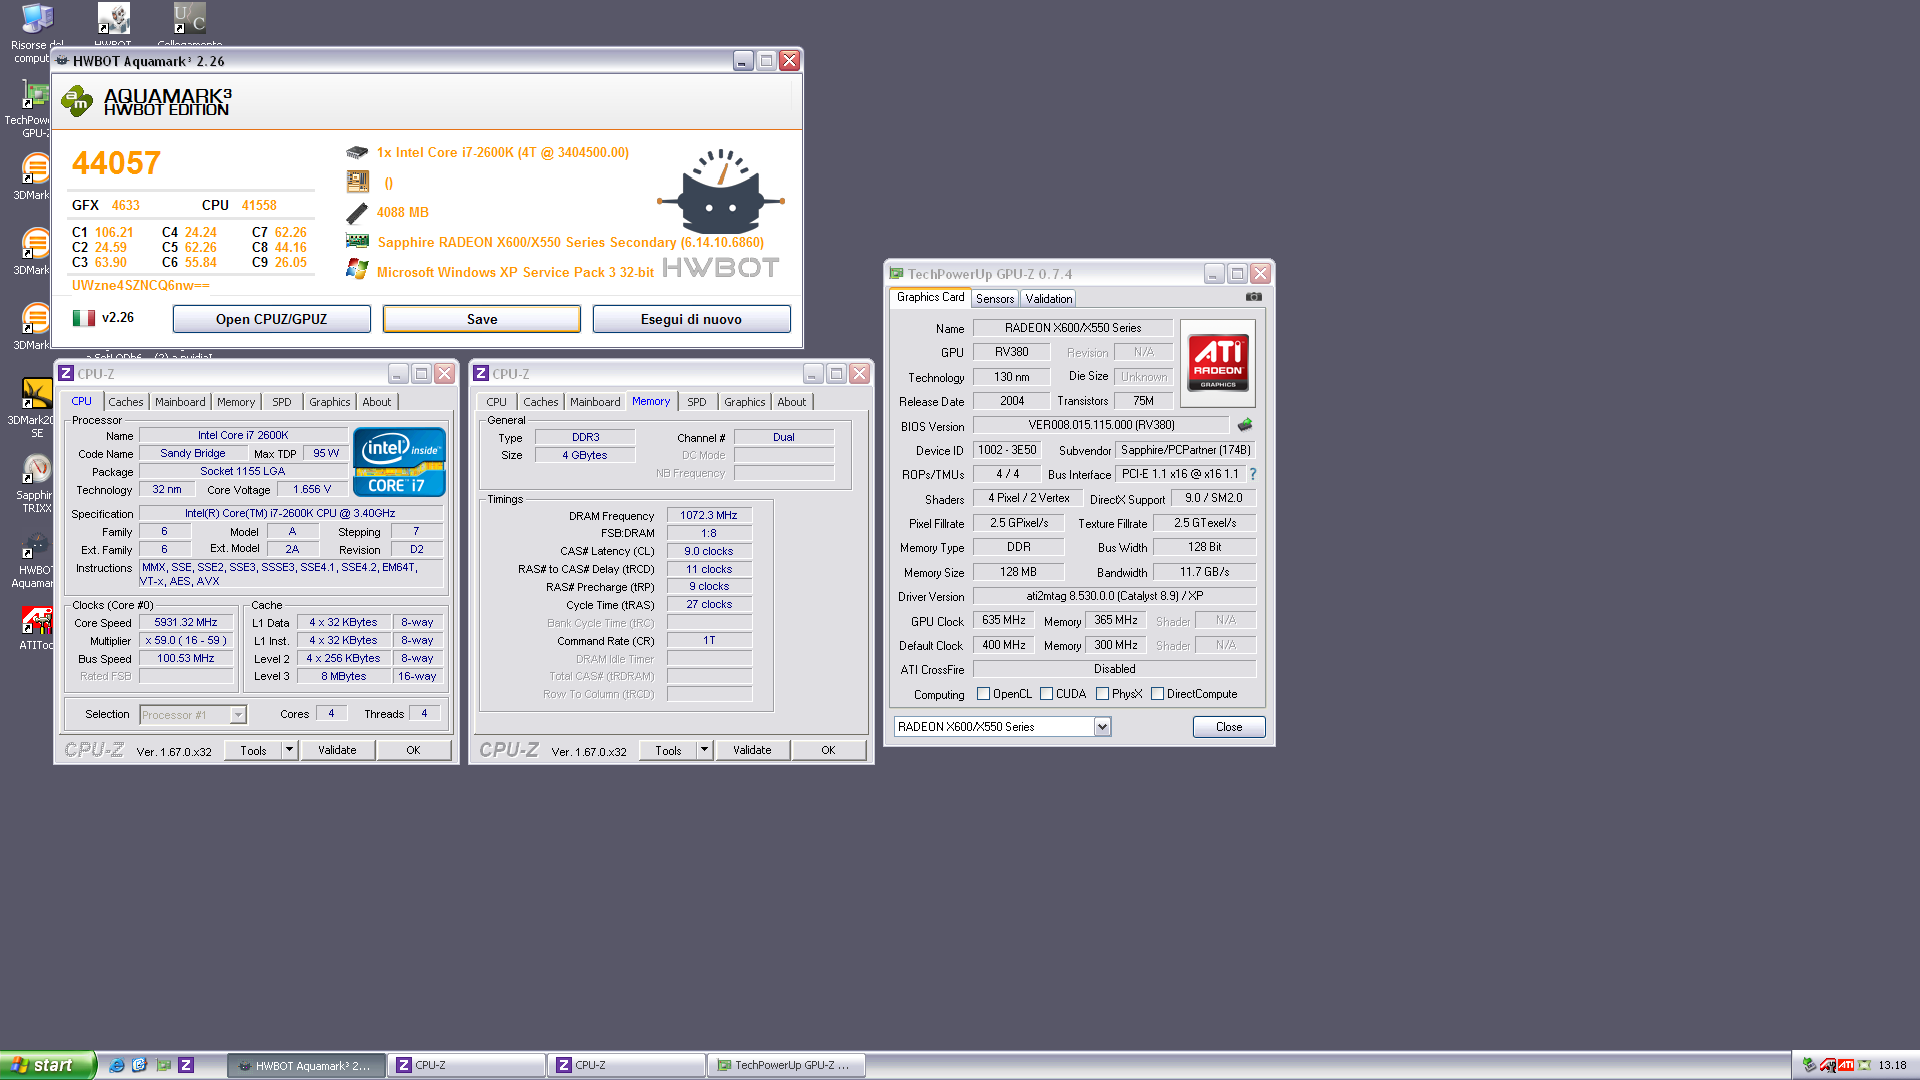Click the Core Speed value field 5931.32 MHz

coord(186,622)
